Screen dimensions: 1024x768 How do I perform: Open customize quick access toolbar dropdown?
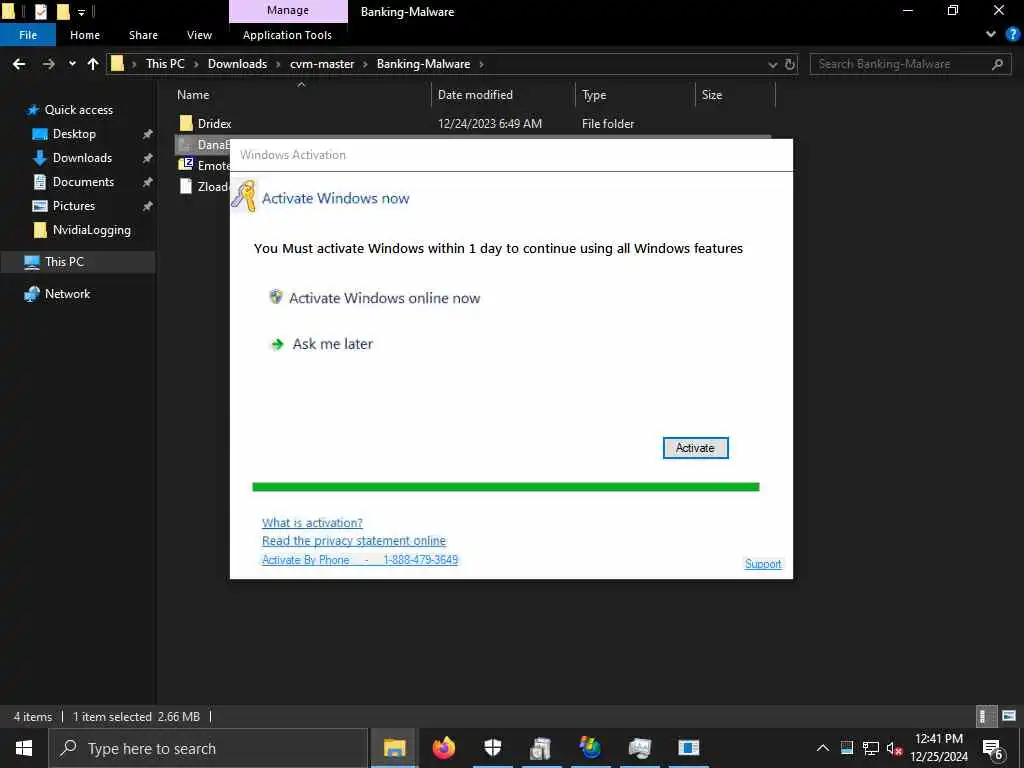[81, 12]
